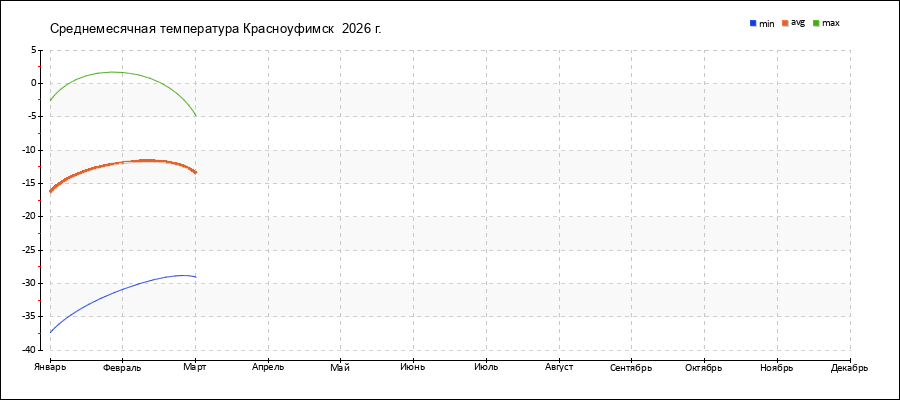900x400 pixels.
Task: Click the Март axis label
Action: point(195,367)
